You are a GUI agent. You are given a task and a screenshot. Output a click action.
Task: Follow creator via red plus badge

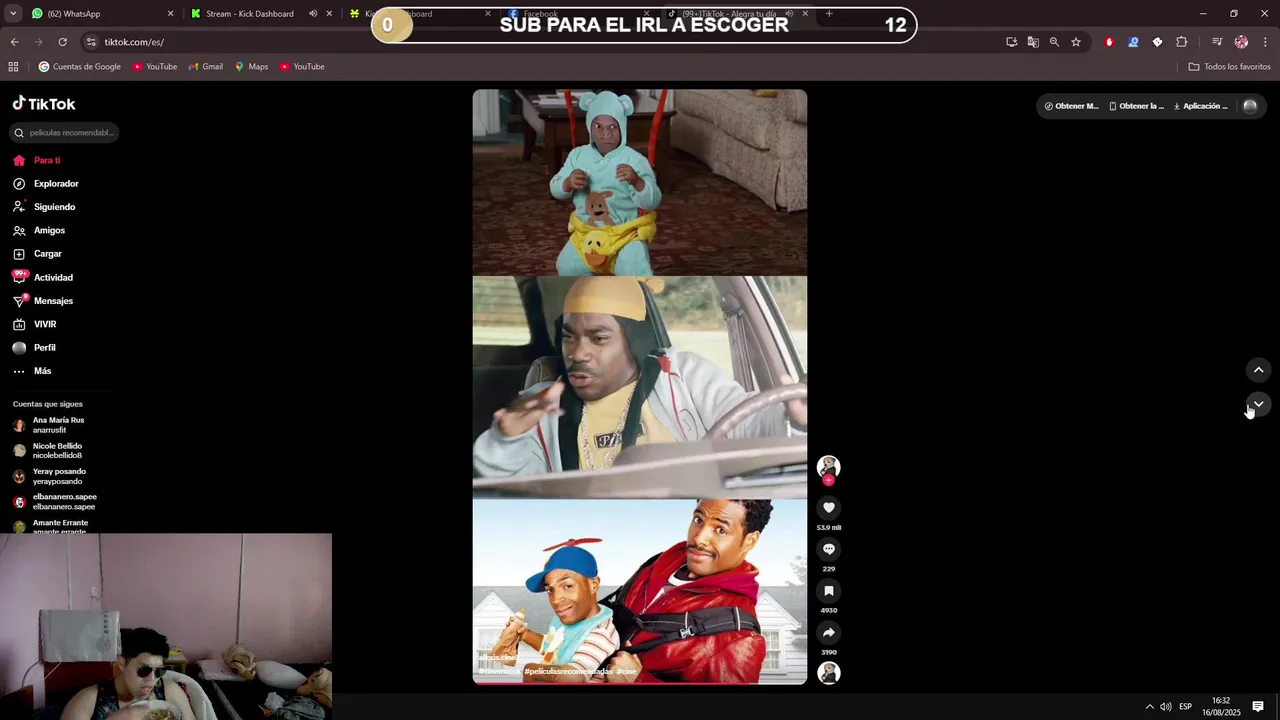pyautogui.click(x=828, y=480)
